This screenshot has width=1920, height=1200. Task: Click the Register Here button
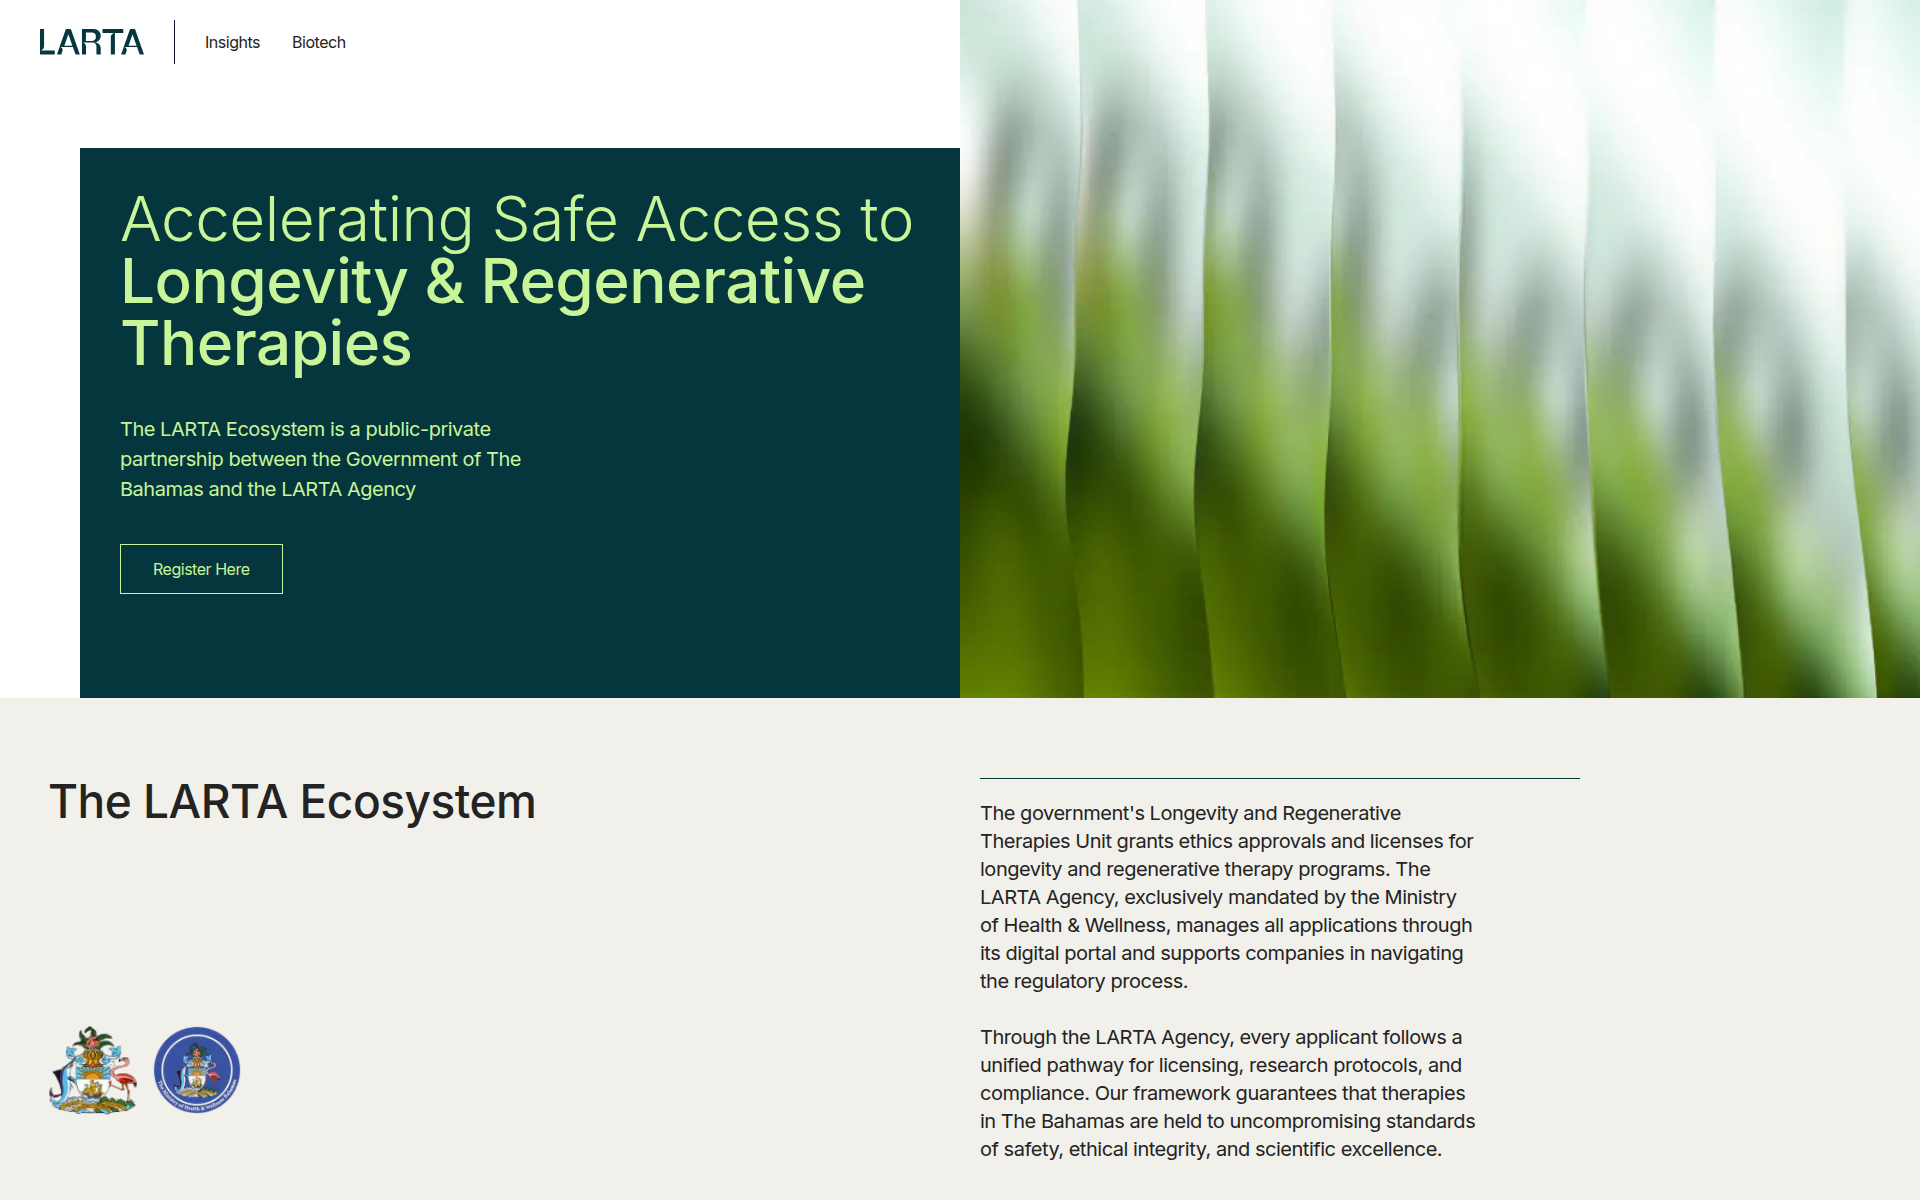[x=201, y=569]
